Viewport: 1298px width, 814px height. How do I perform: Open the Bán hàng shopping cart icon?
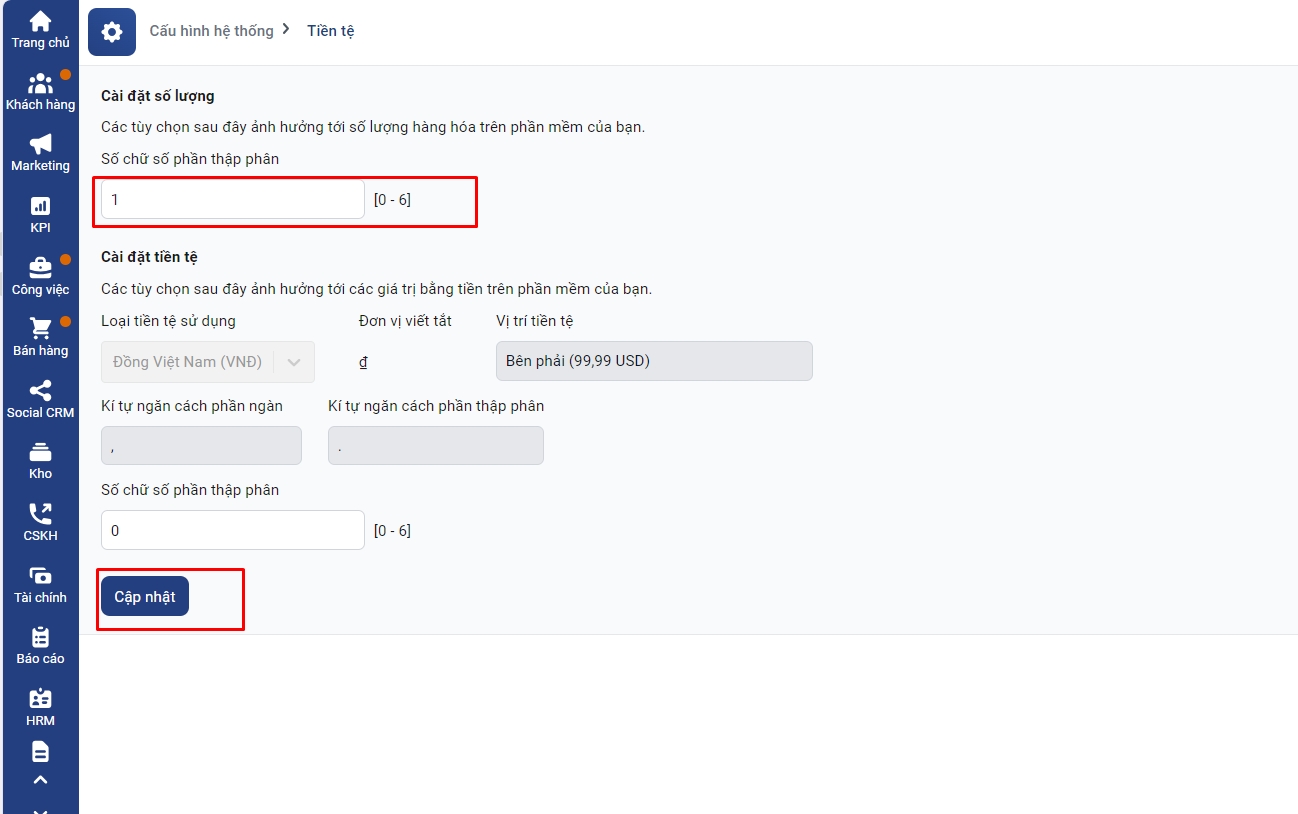40,330
